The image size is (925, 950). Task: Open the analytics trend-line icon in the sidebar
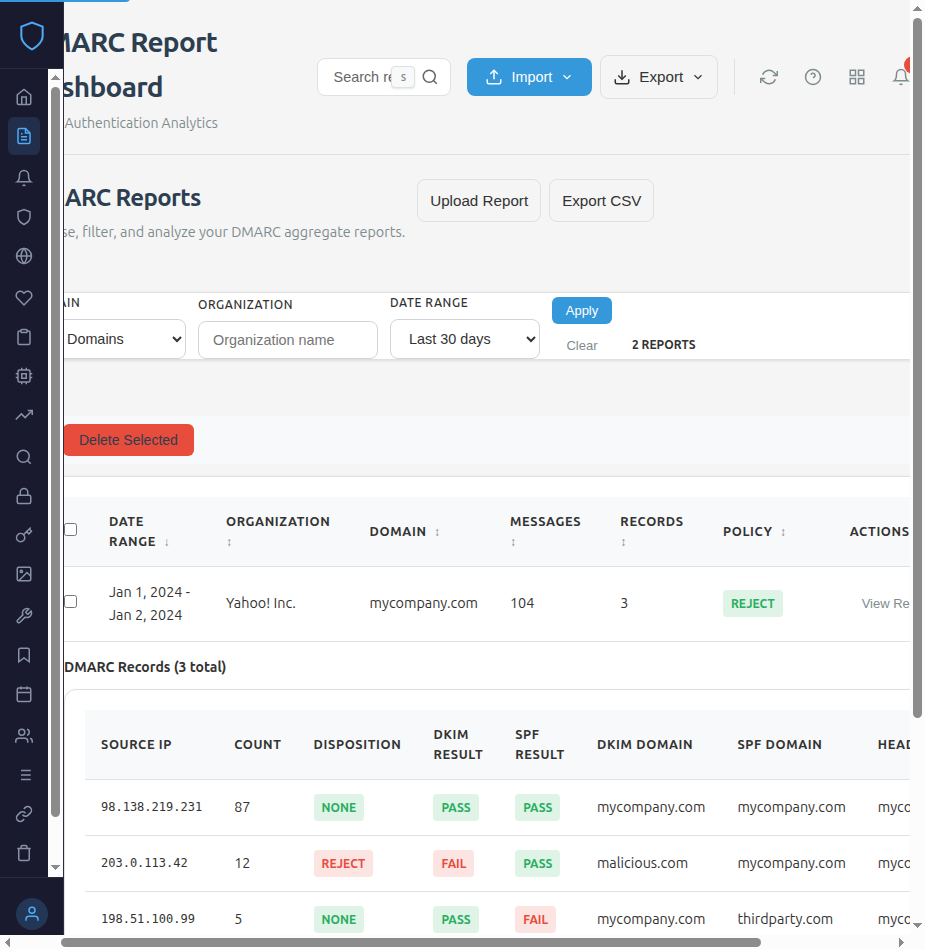click(23, 415)
